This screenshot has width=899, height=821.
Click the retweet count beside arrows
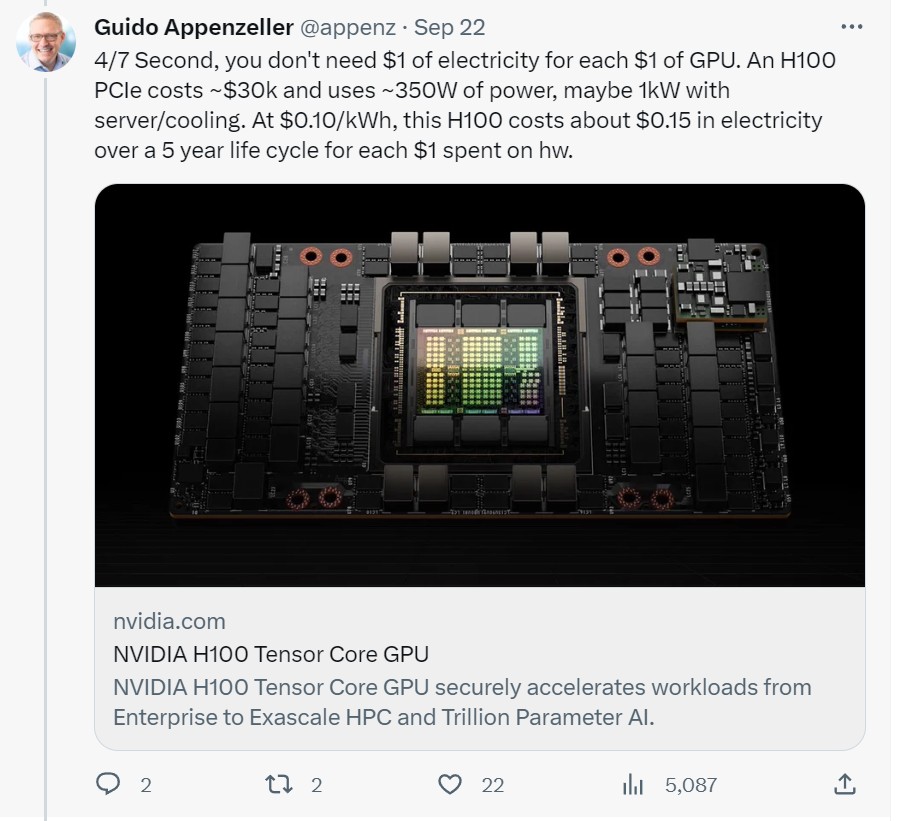coord(317,785)
